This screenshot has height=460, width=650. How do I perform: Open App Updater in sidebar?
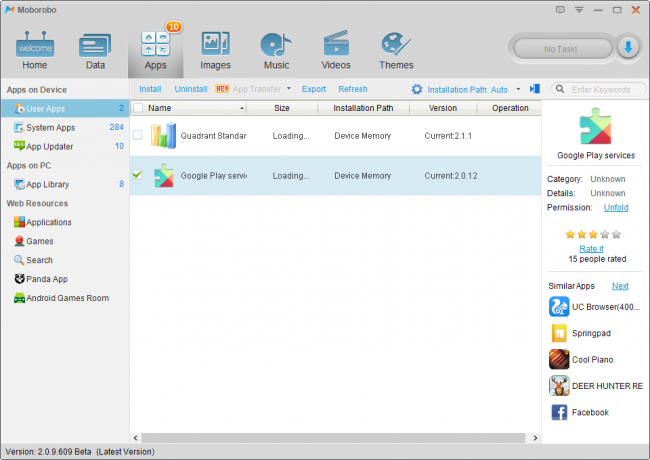pos(65,146)
